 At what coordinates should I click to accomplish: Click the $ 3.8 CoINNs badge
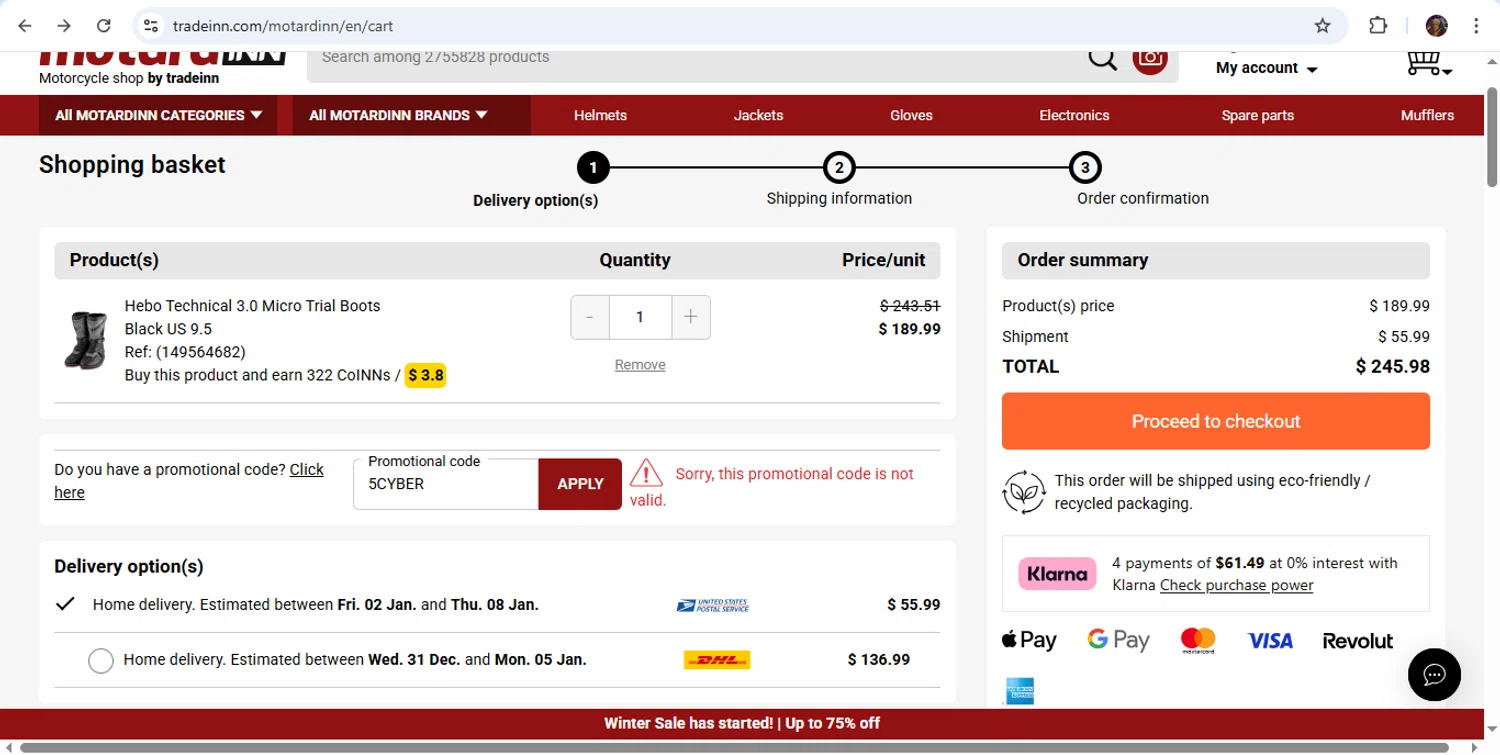click(426, 376)
